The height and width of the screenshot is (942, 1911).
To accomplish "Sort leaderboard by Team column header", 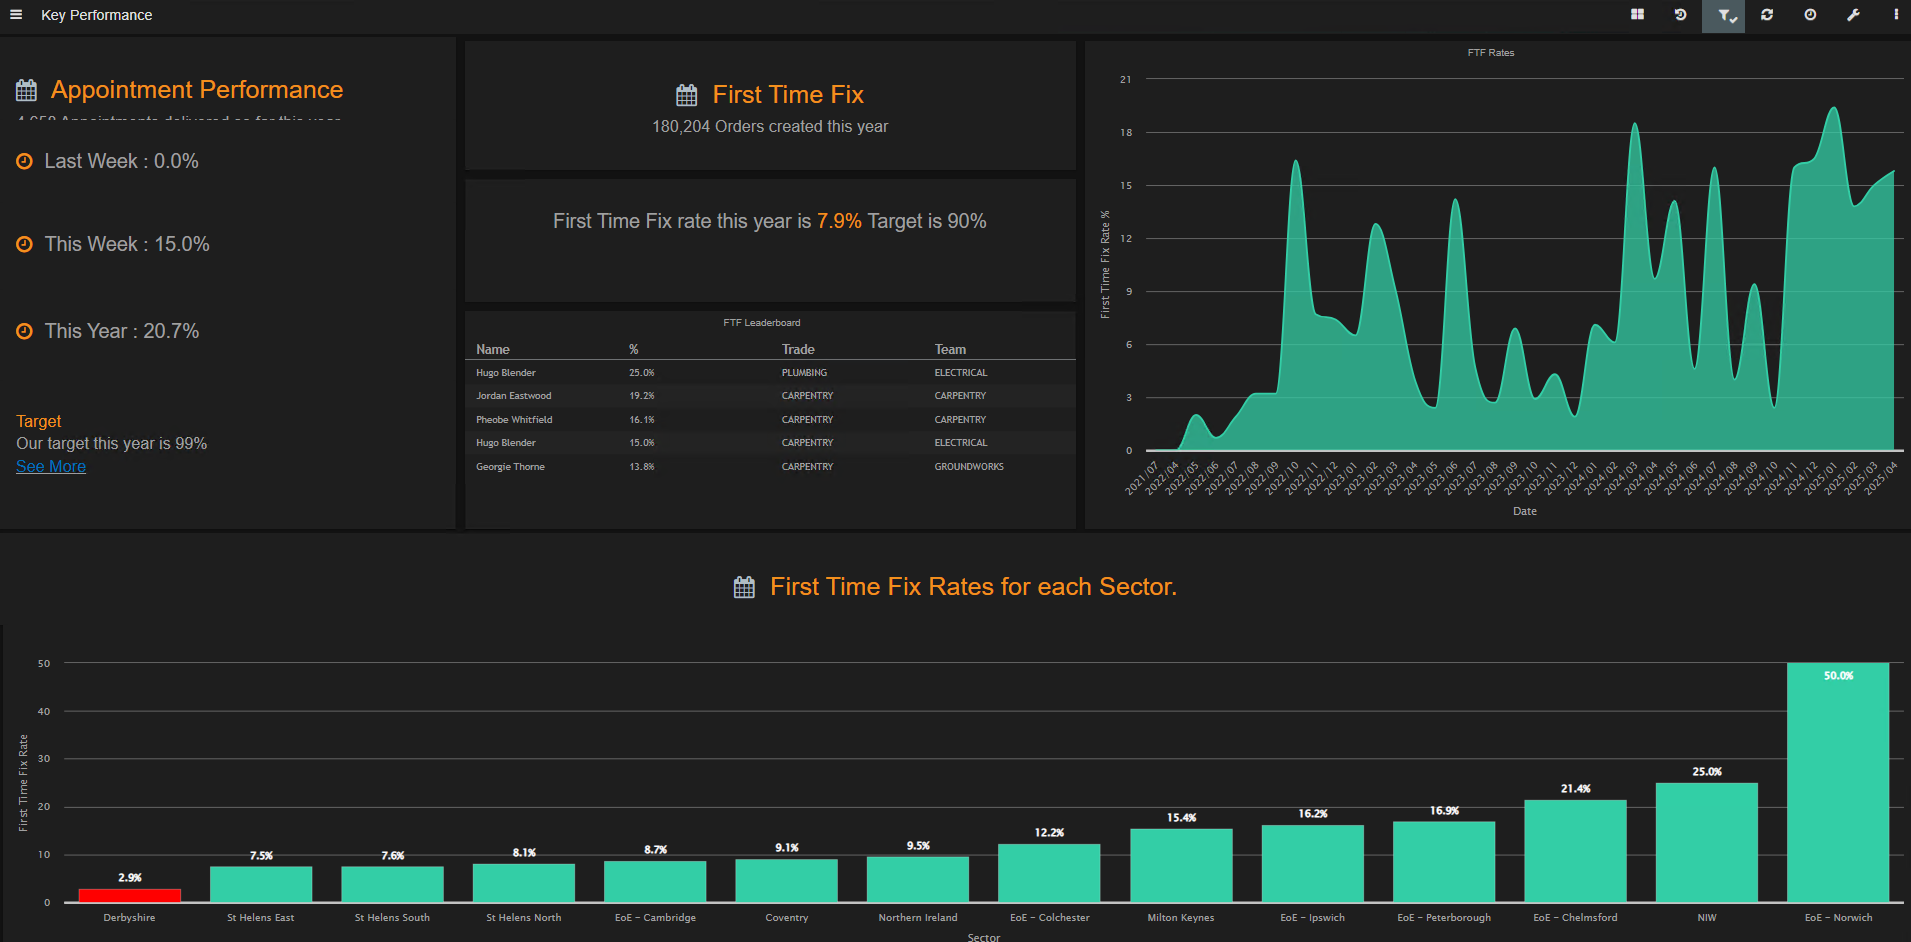I will [x=950, y=349].
